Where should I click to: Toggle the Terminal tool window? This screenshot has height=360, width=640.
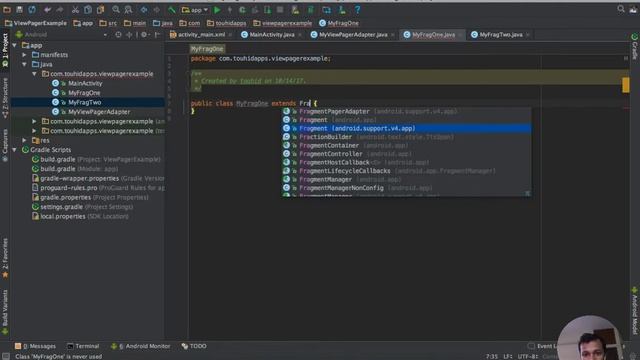pos(83,346)
